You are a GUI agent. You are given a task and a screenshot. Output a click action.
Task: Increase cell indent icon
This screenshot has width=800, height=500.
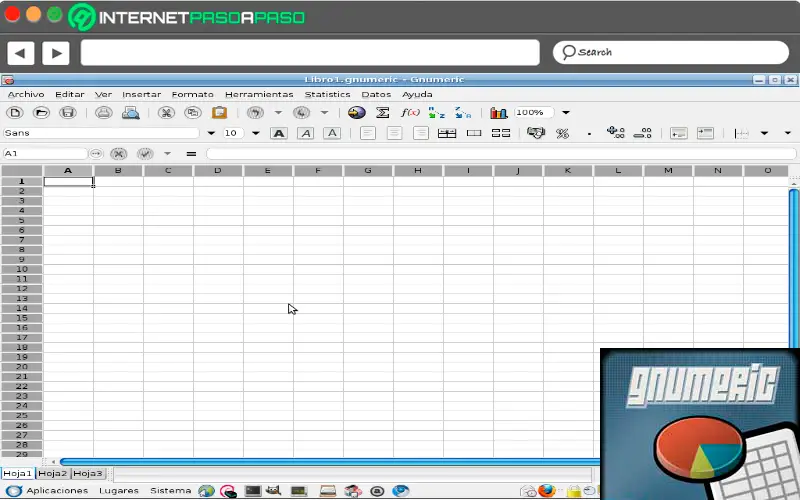(705, 133)
